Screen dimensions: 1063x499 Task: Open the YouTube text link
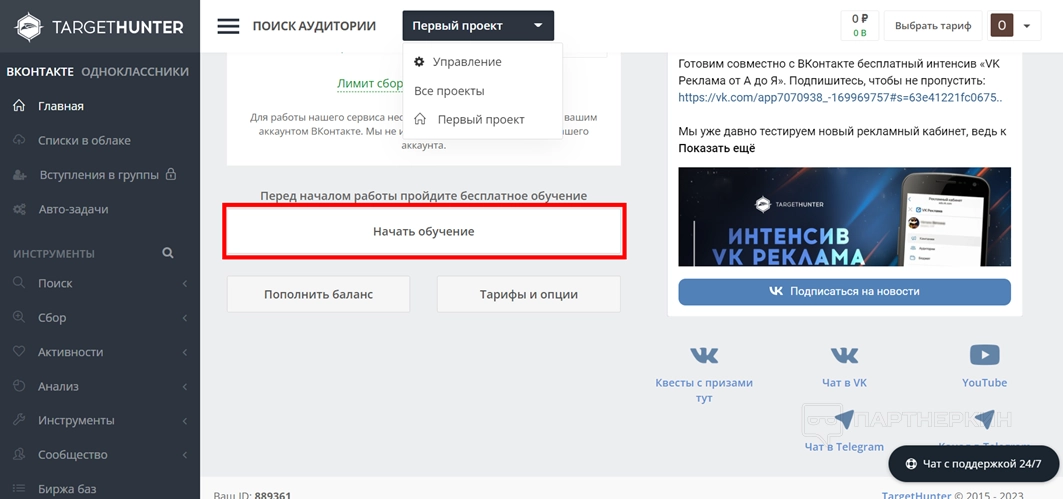click(x=984, y=382)
